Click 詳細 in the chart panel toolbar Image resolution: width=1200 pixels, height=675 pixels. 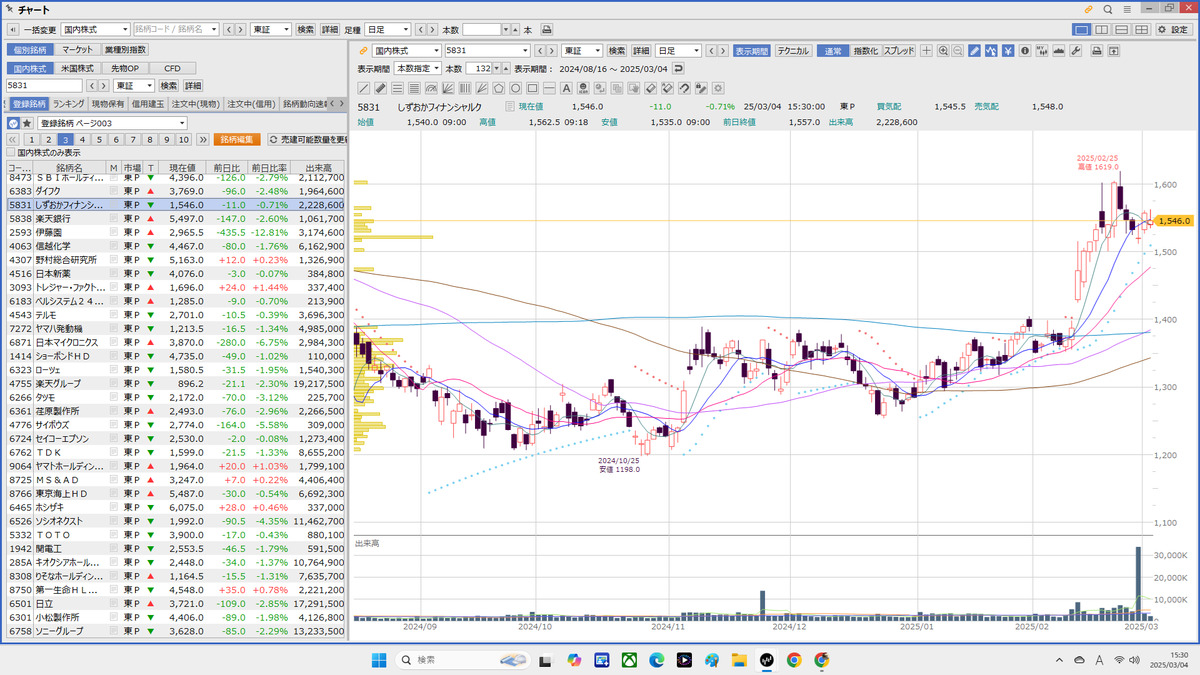[x=640, y=50]
